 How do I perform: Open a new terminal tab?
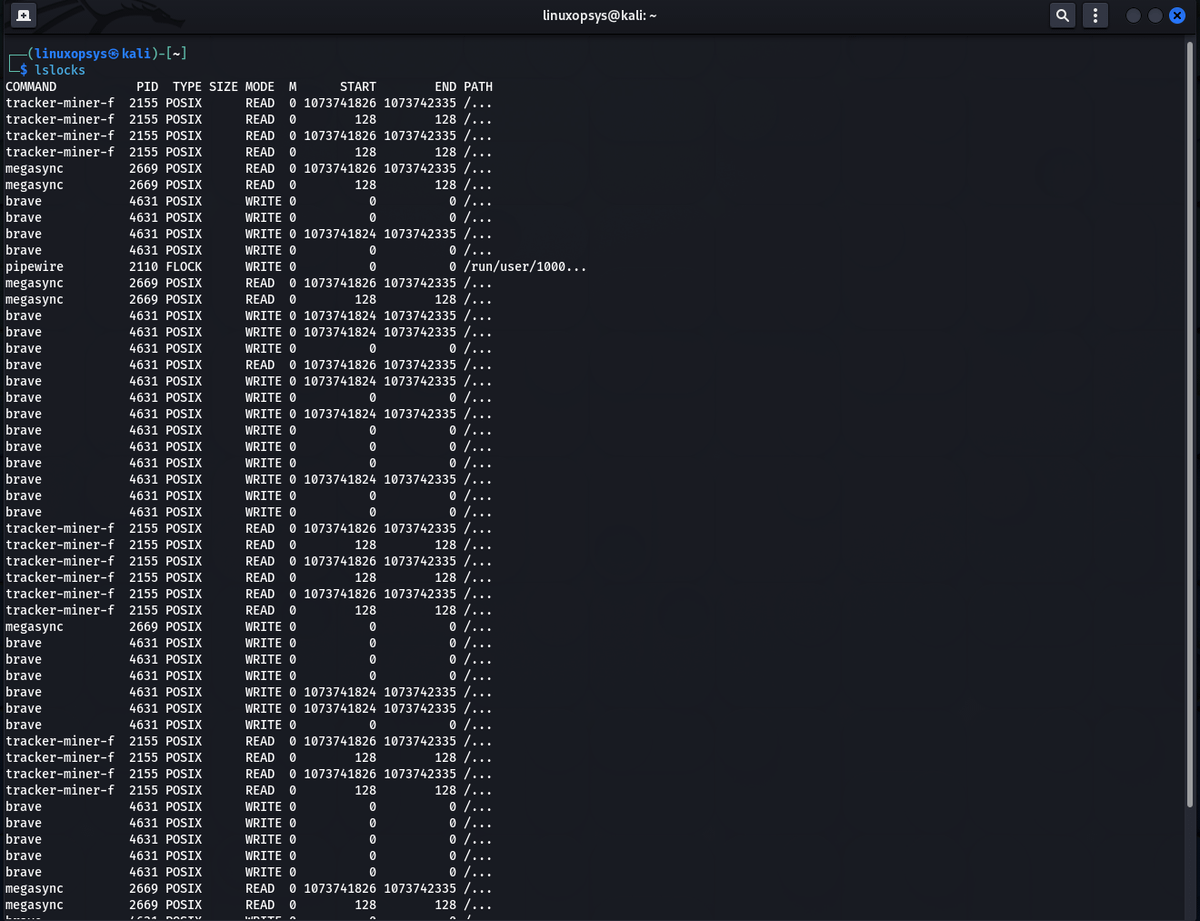tap(23, 15)
